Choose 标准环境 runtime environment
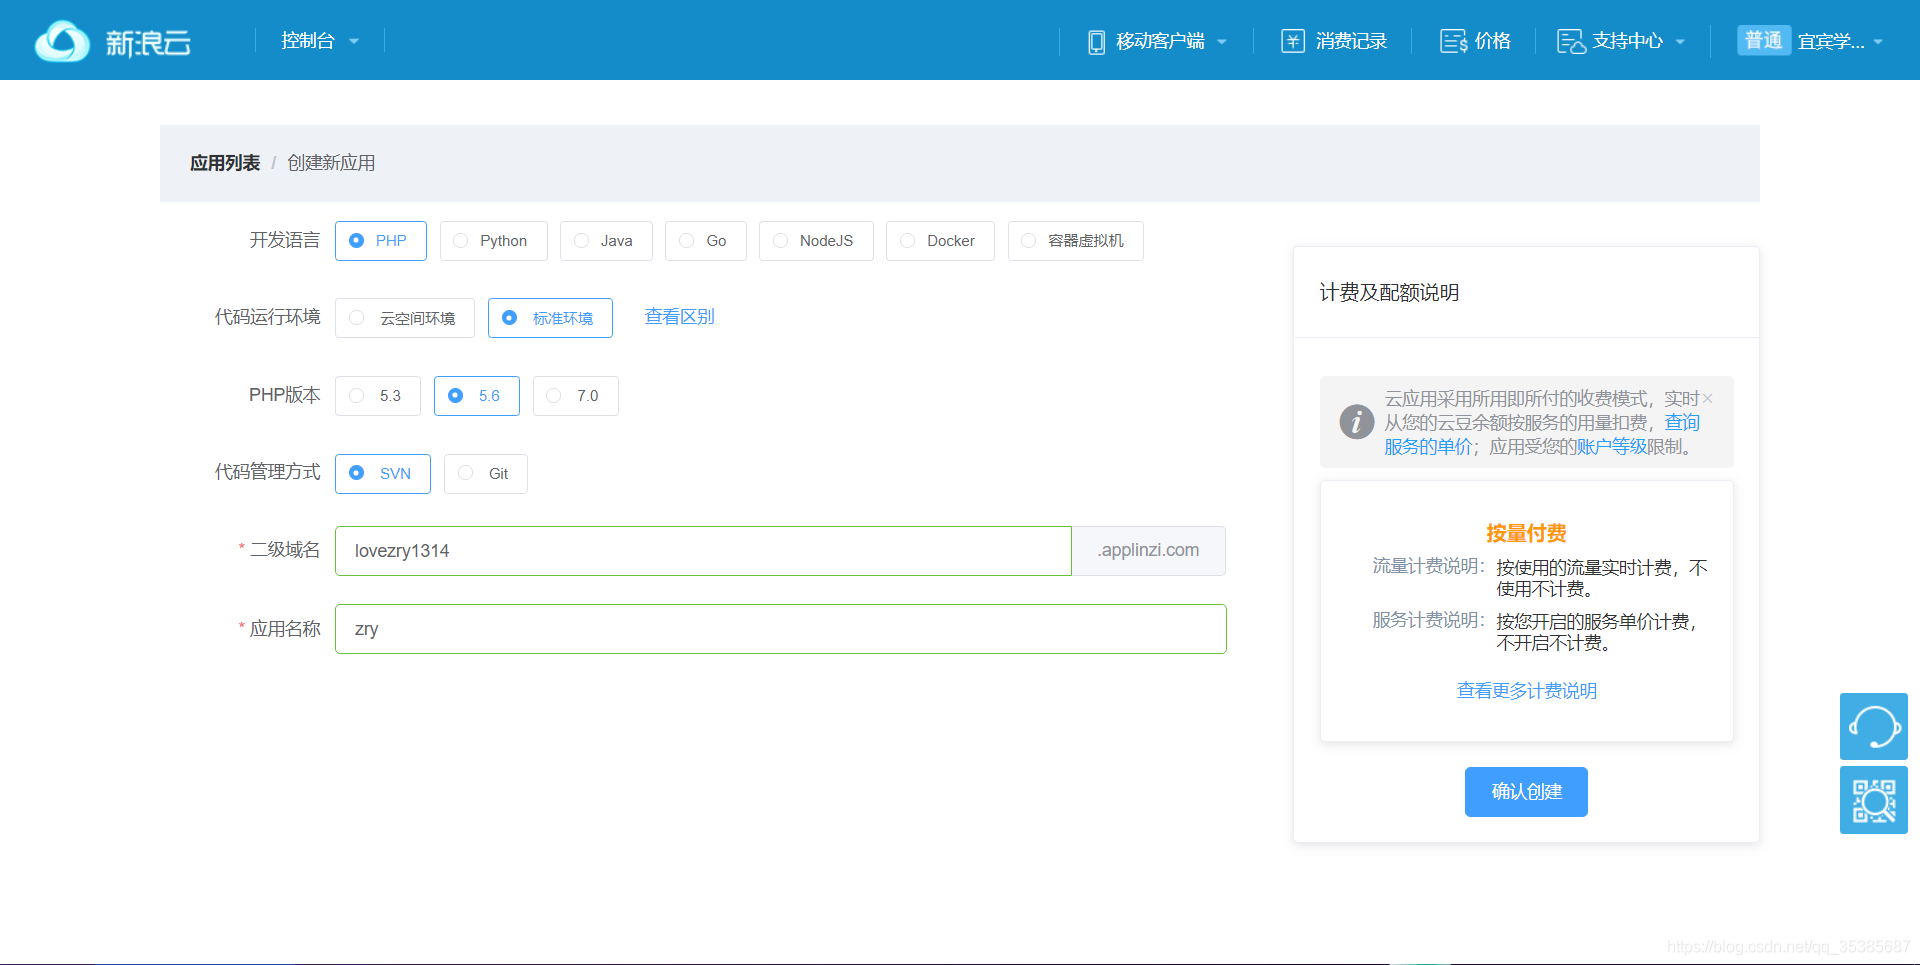 click(x=550, y=318)
